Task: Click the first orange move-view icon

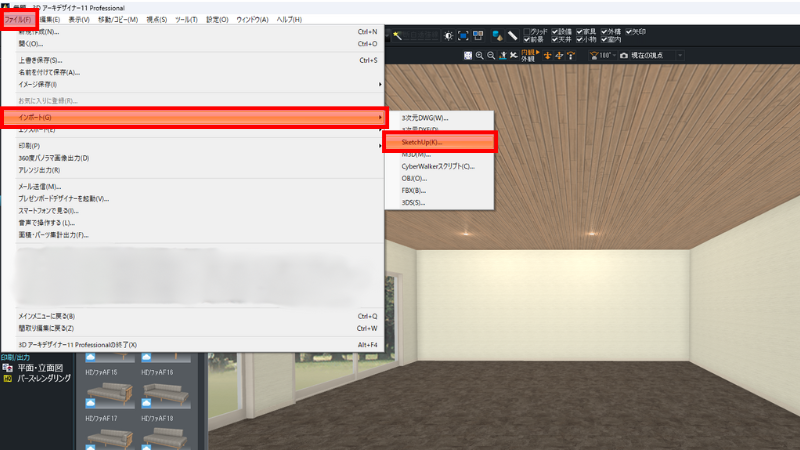Action: (x=547, y=56)
